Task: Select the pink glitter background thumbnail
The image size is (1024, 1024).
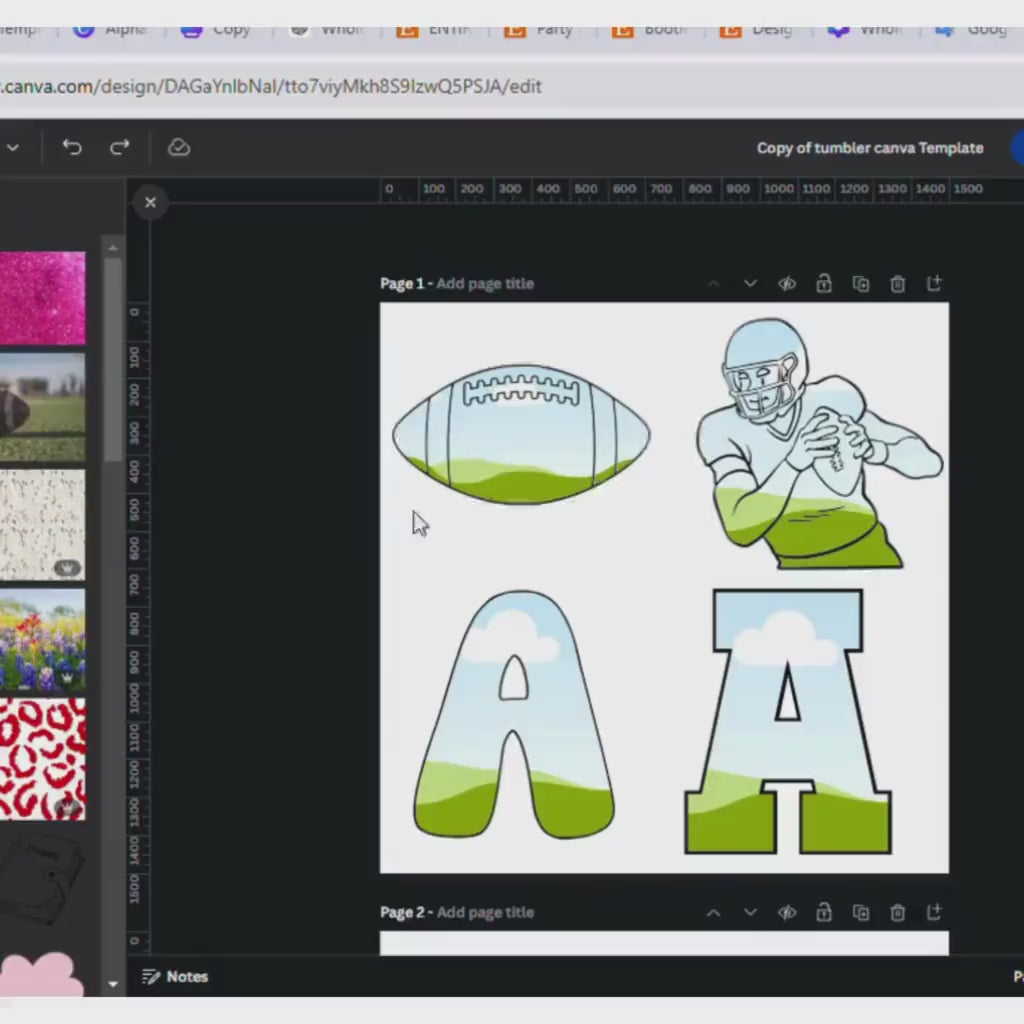Action: 42,298
